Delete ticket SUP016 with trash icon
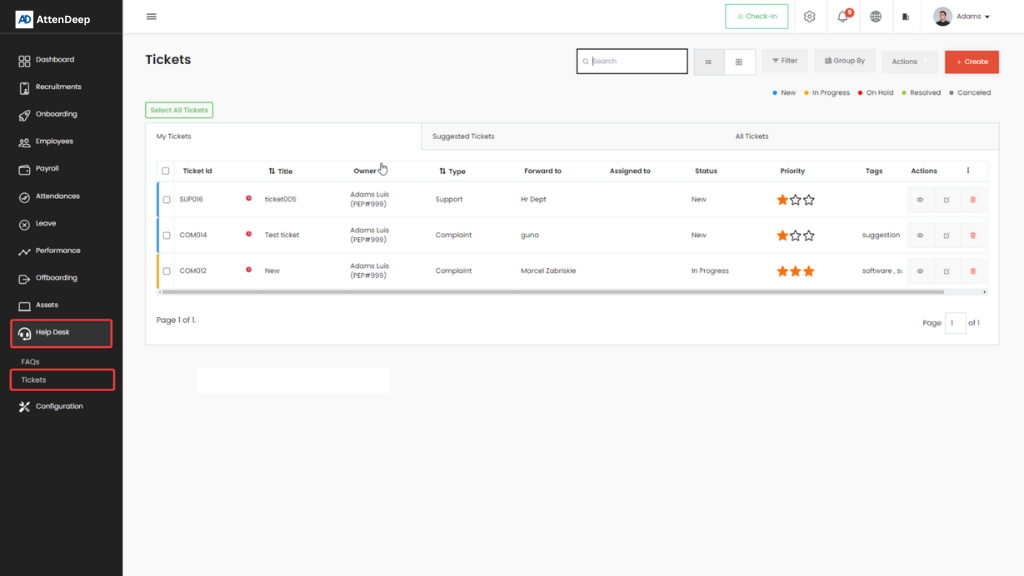Image resolution: width=1024 pixels, height=576 pixels. 973,200
